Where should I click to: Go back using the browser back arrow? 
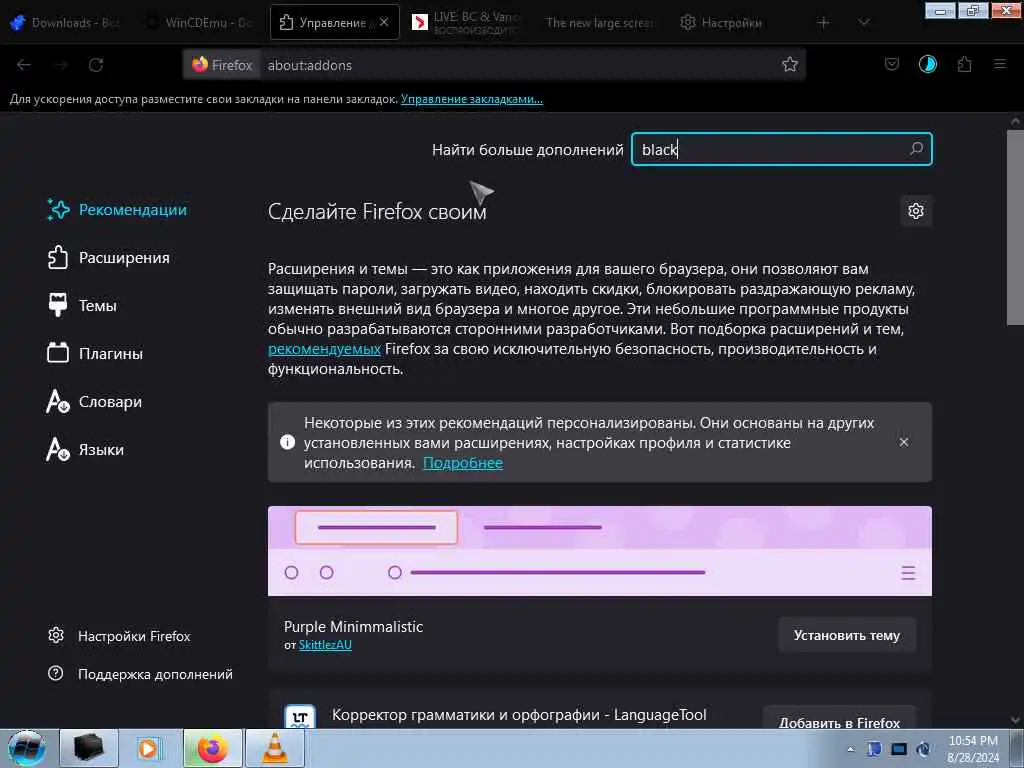pos(24,65)
